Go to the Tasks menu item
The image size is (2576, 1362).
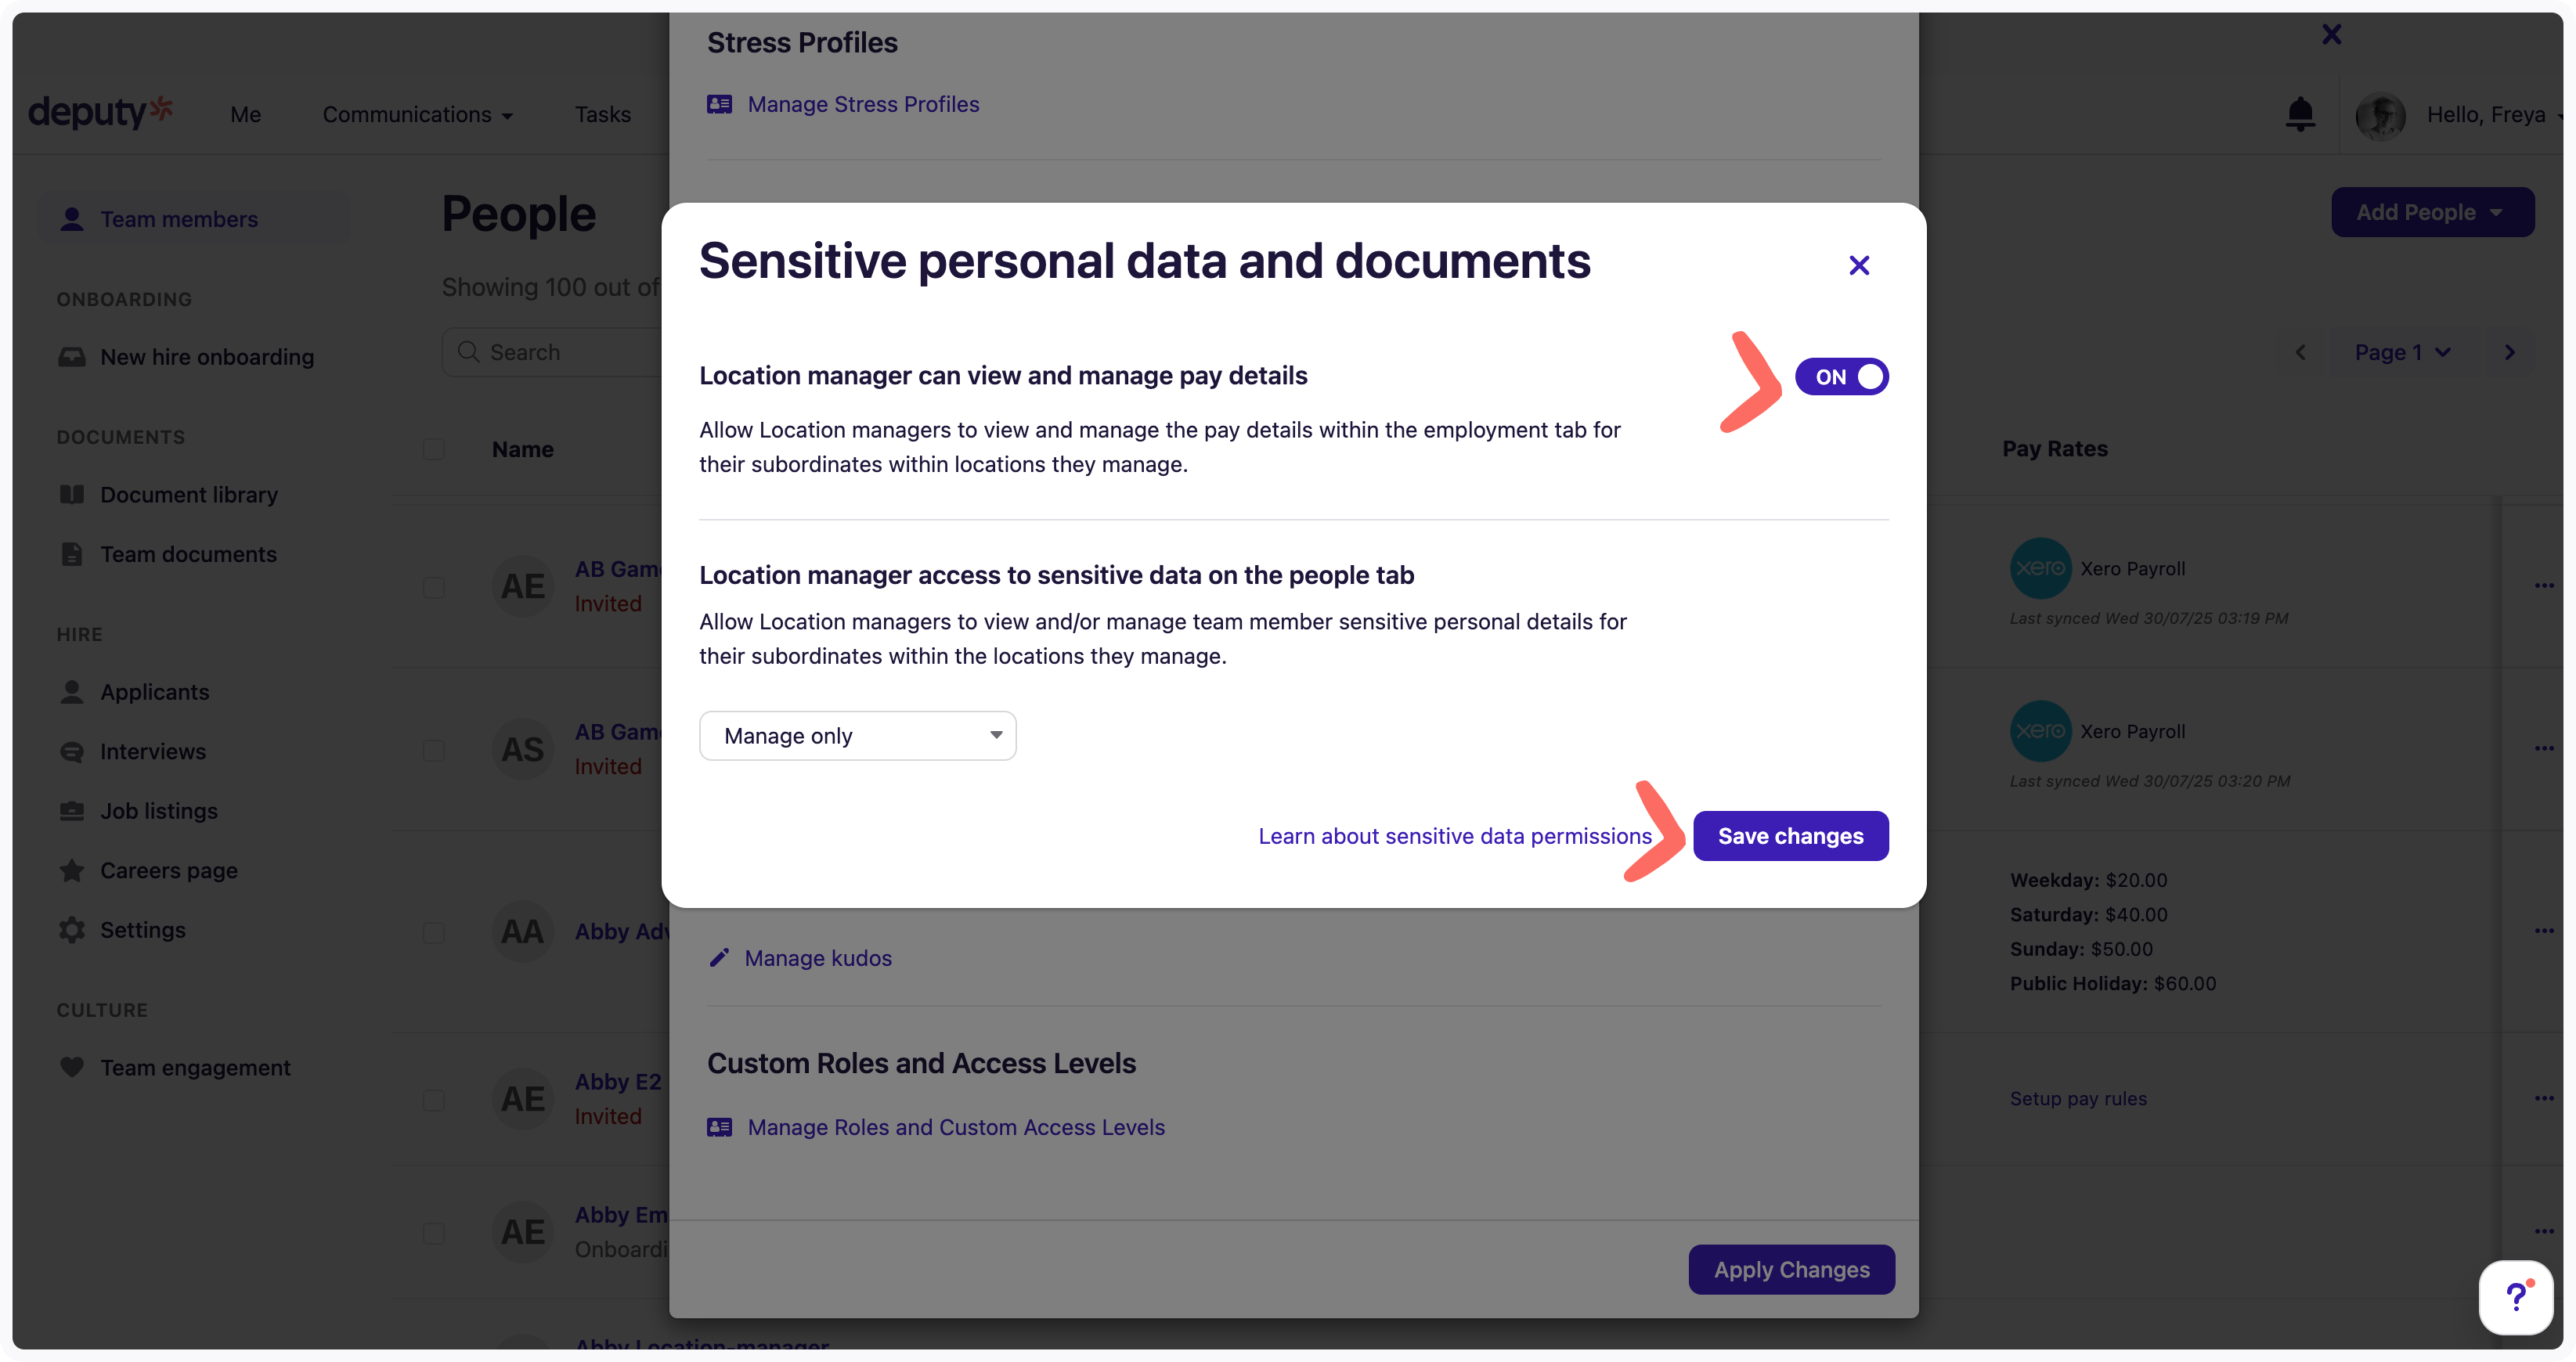pos(602,115)
